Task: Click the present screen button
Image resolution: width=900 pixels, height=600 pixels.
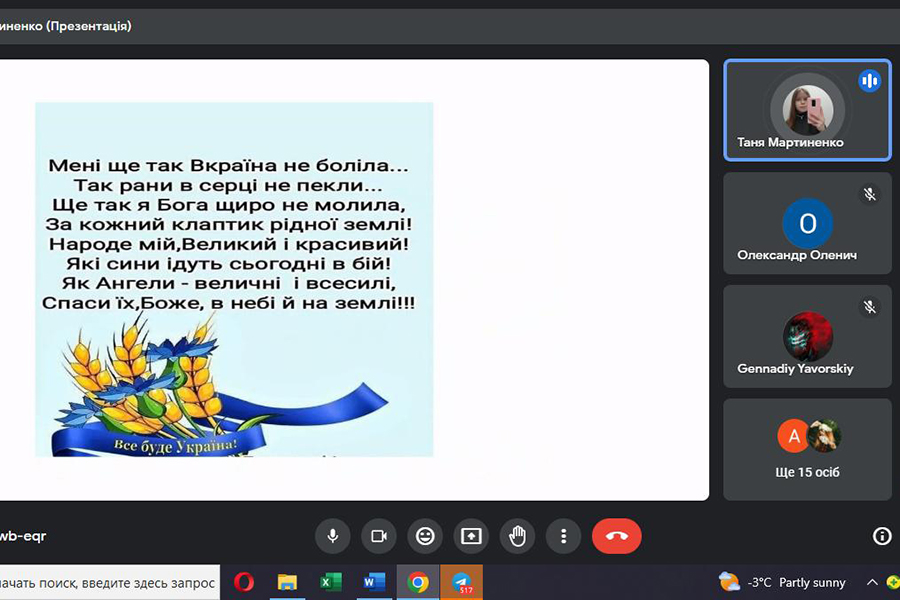Action: [x=471, y=536]
